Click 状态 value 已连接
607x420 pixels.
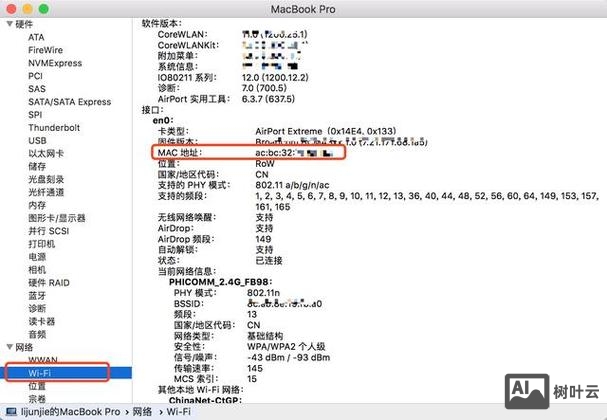[x=269, y=261]
